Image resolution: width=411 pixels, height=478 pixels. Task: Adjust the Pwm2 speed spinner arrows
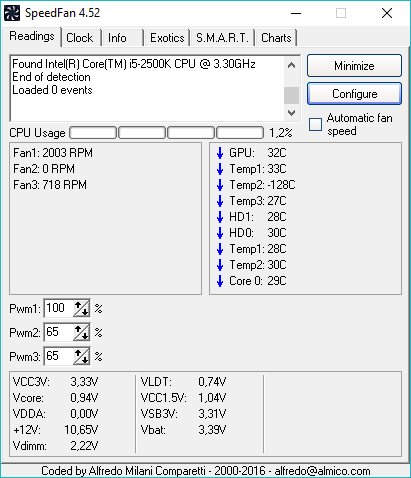(x=82, y=332)
